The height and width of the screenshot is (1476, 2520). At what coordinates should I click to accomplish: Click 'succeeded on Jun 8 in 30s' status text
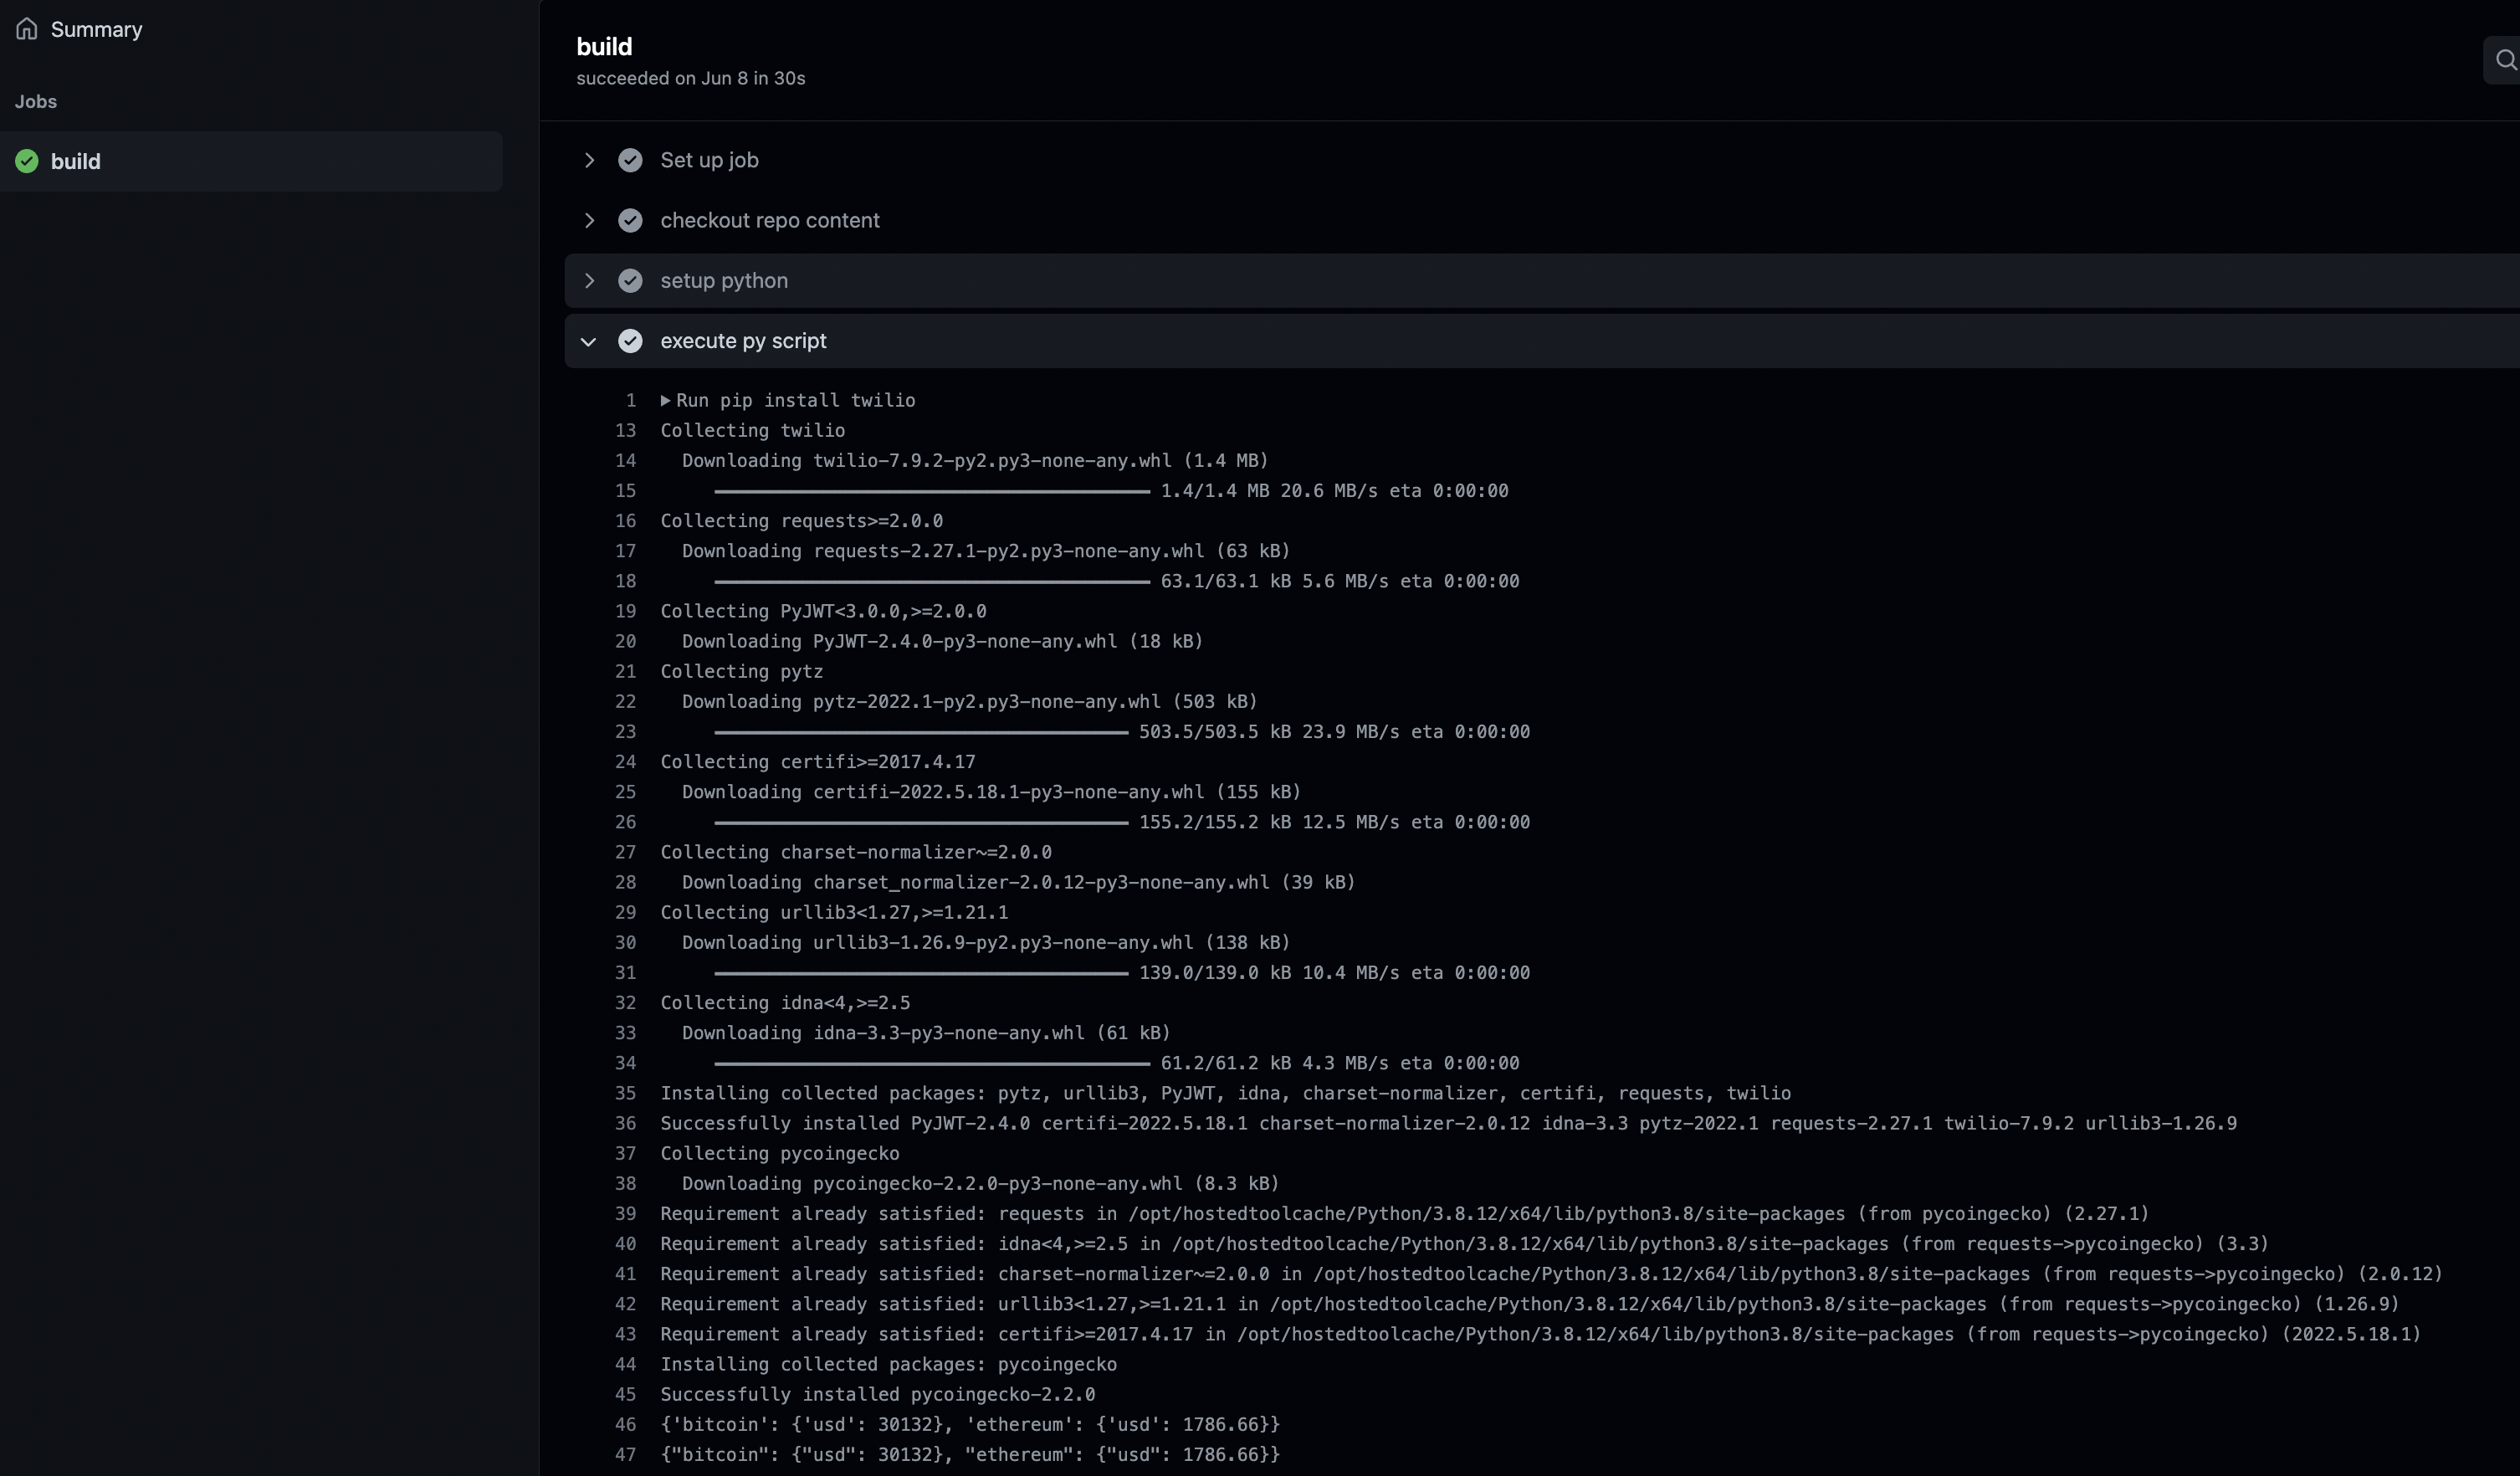[690, 78]
